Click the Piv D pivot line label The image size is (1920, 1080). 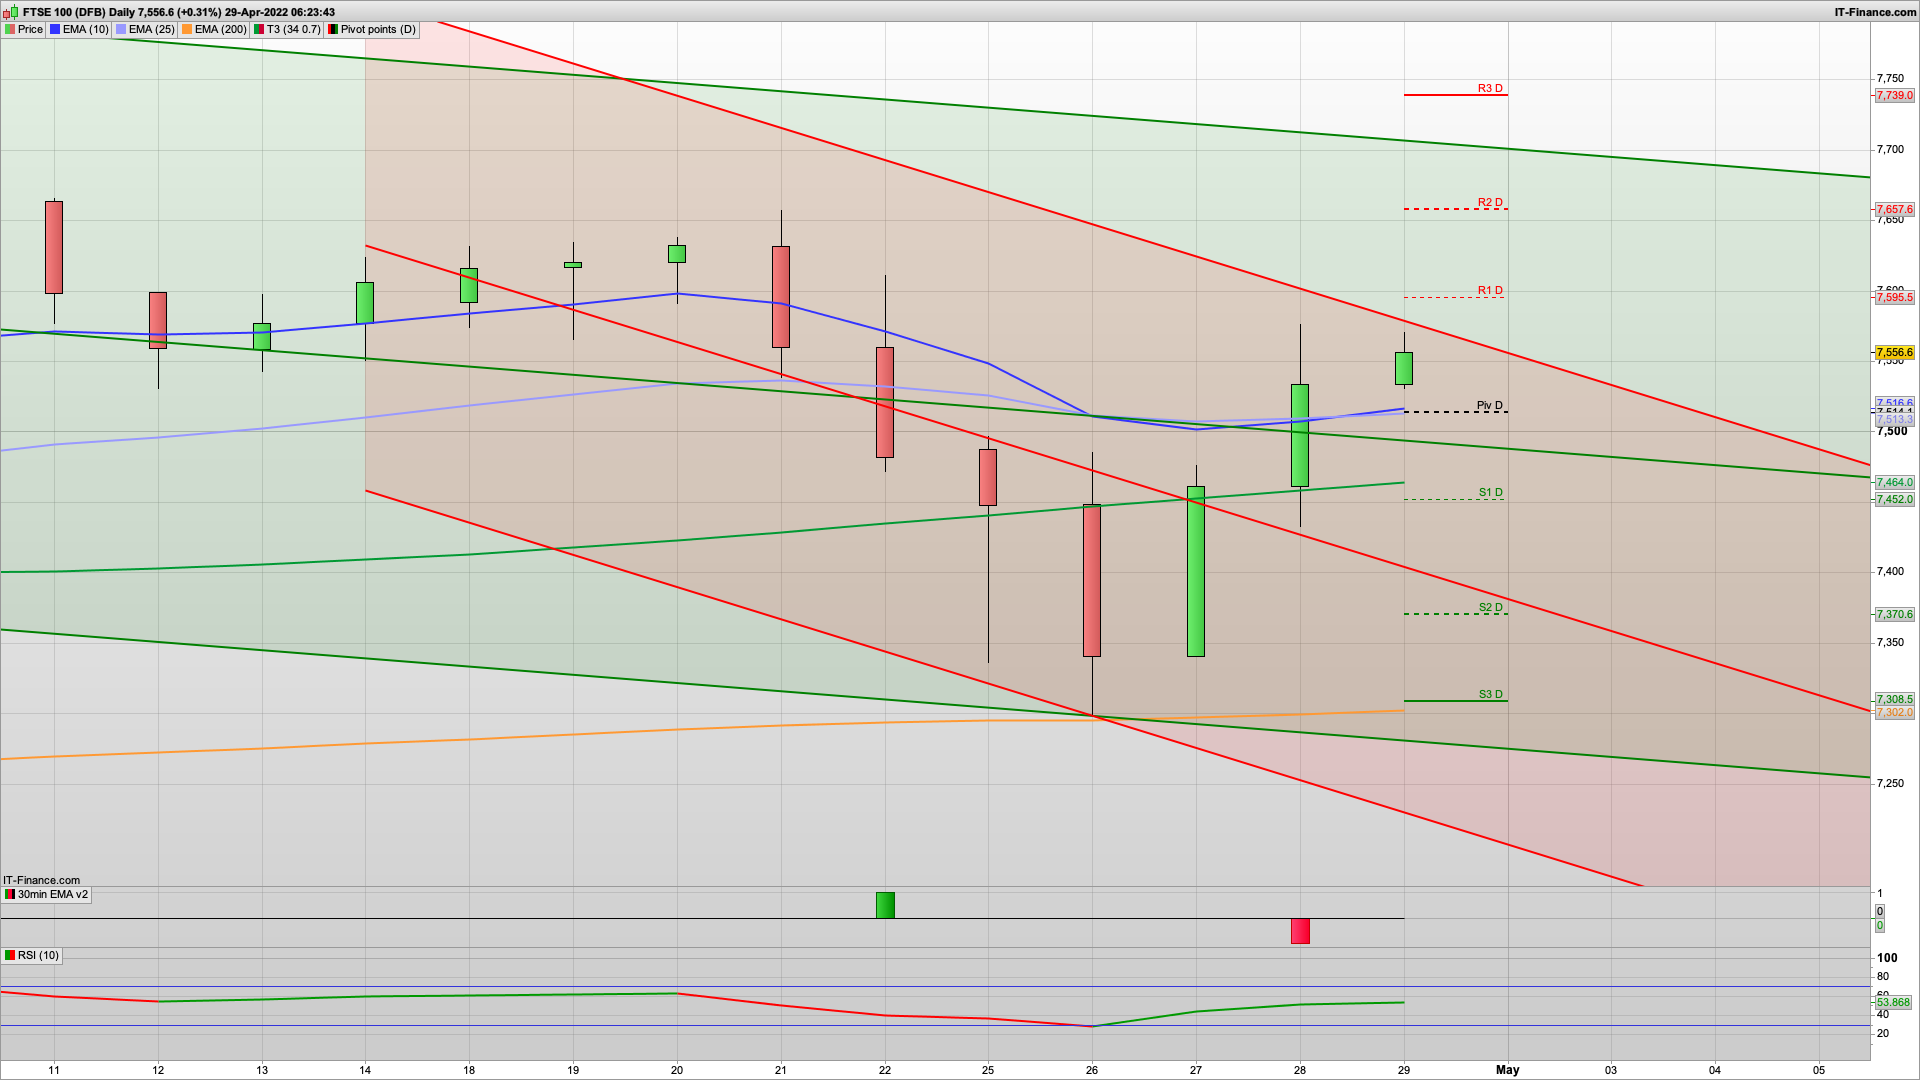pyautogui.click(x=1489, y=405)
